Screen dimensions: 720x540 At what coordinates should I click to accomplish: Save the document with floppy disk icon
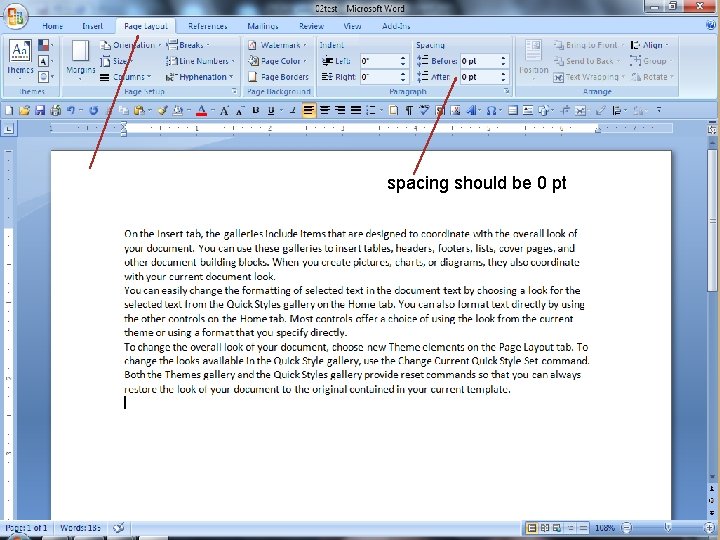(x=40, y=110)
